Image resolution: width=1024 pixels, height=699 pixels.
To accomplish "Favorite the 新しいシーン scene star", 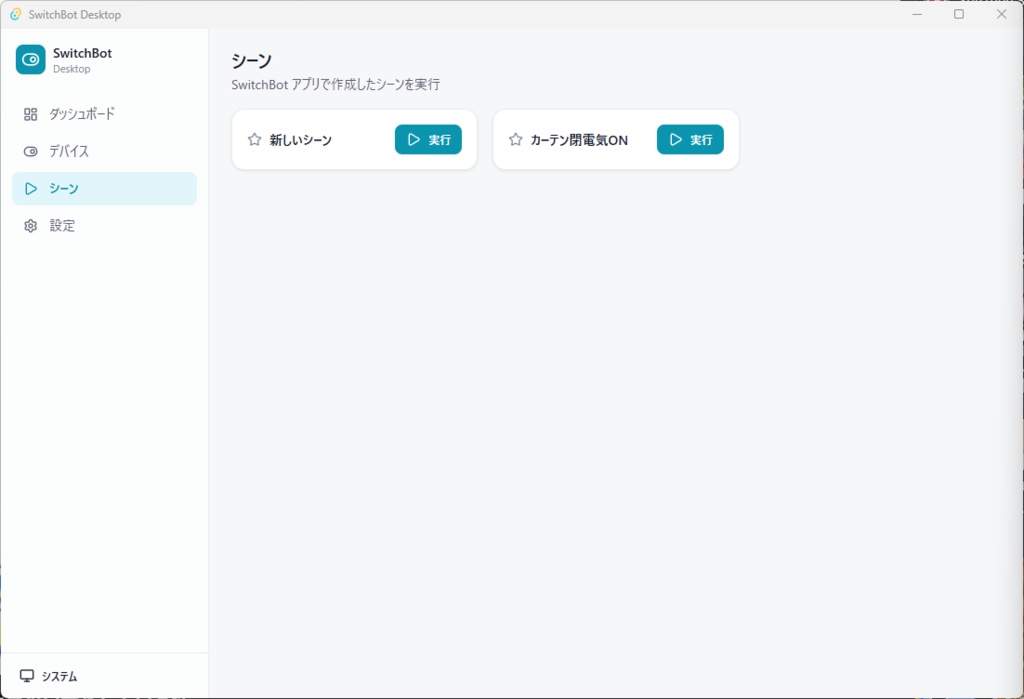I will pyautogui.click(x=255, y=140).
